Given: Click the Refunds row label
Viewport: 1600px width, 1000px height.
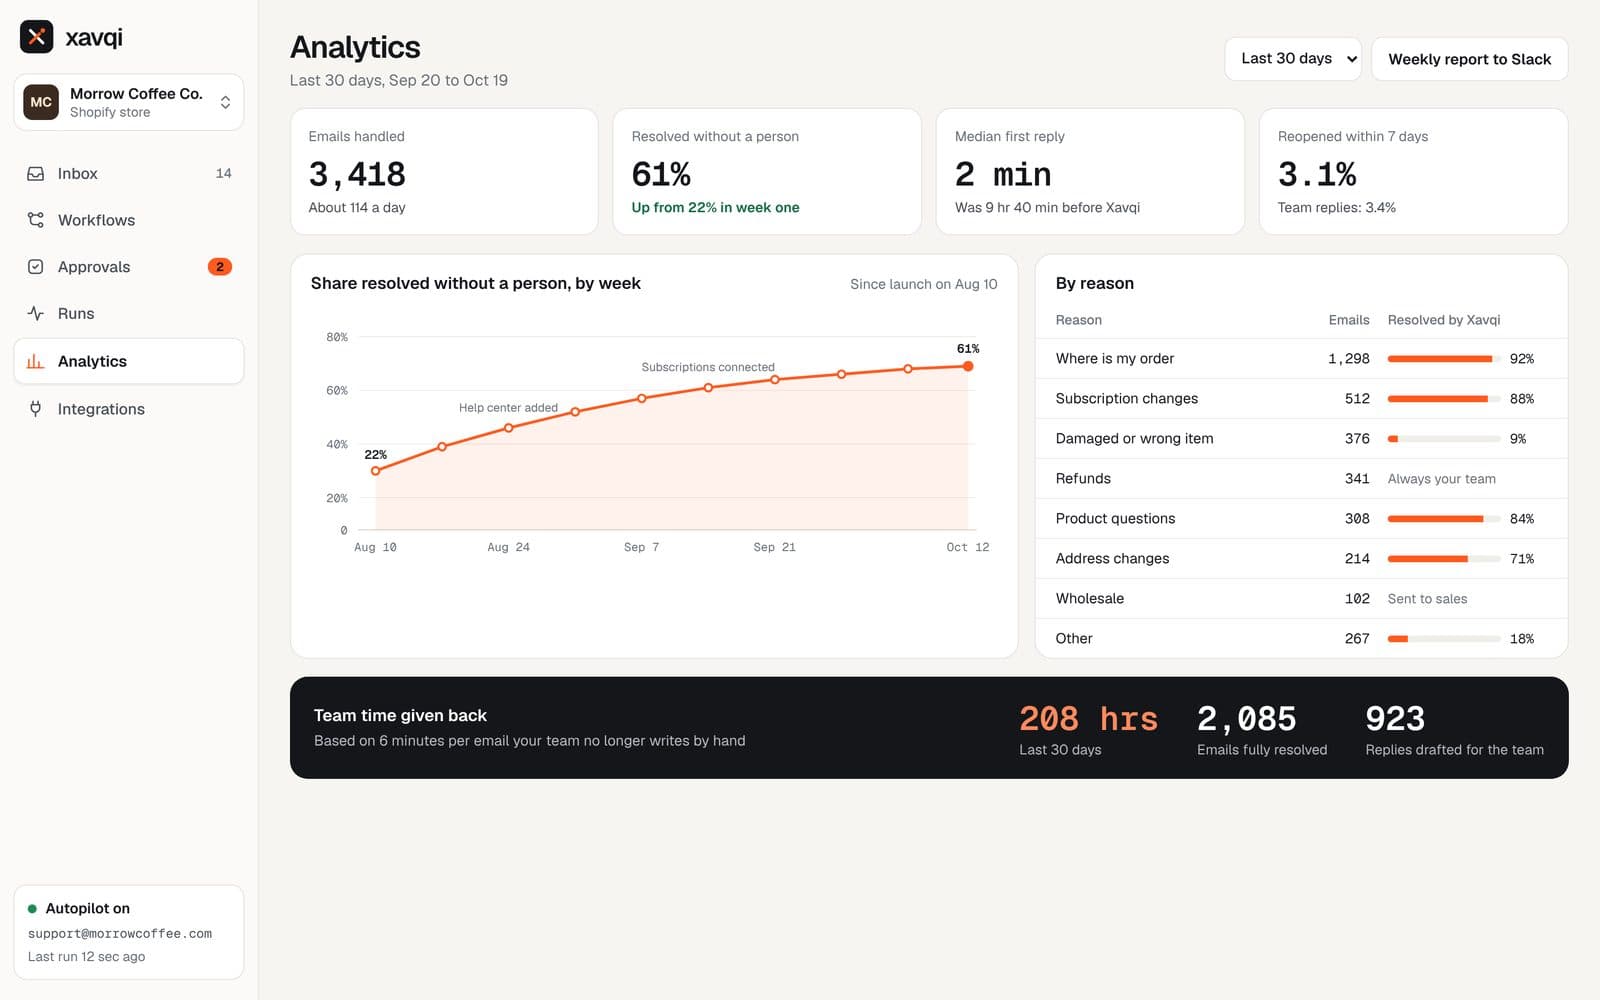Looking at the screenshot, I should click(1083, 479).
